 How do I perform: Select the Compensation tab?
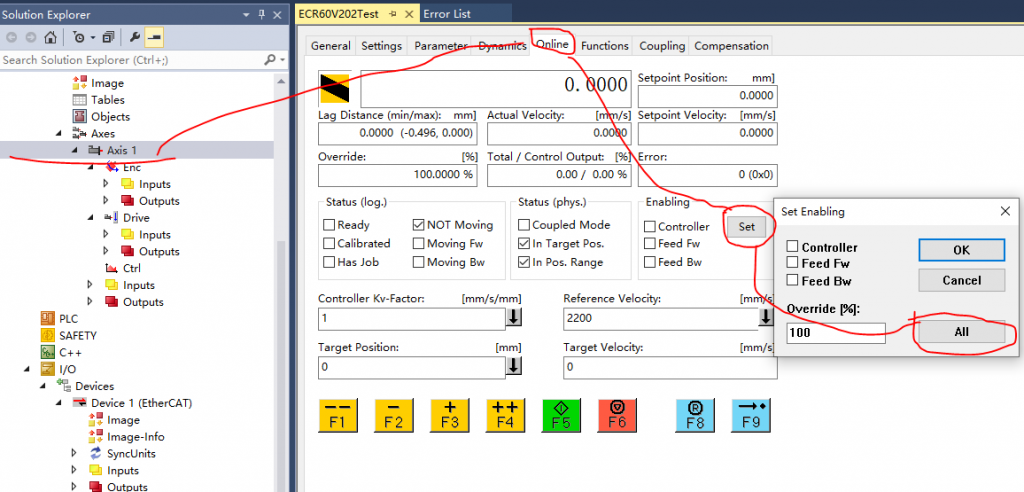pyautogui.click(x=731, y=46)
